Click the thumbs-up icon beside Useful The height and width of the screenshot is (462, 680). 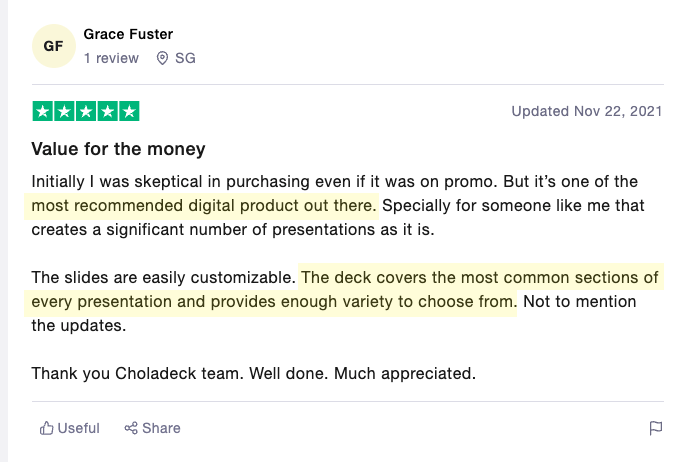tap(46, 428)
